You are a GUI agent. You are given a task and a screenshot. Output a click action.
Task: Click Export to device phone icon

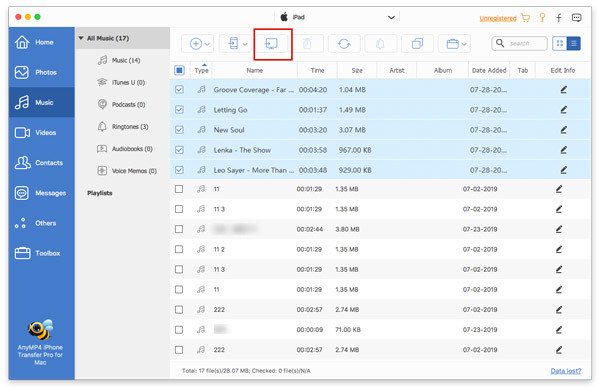[233, 44]
